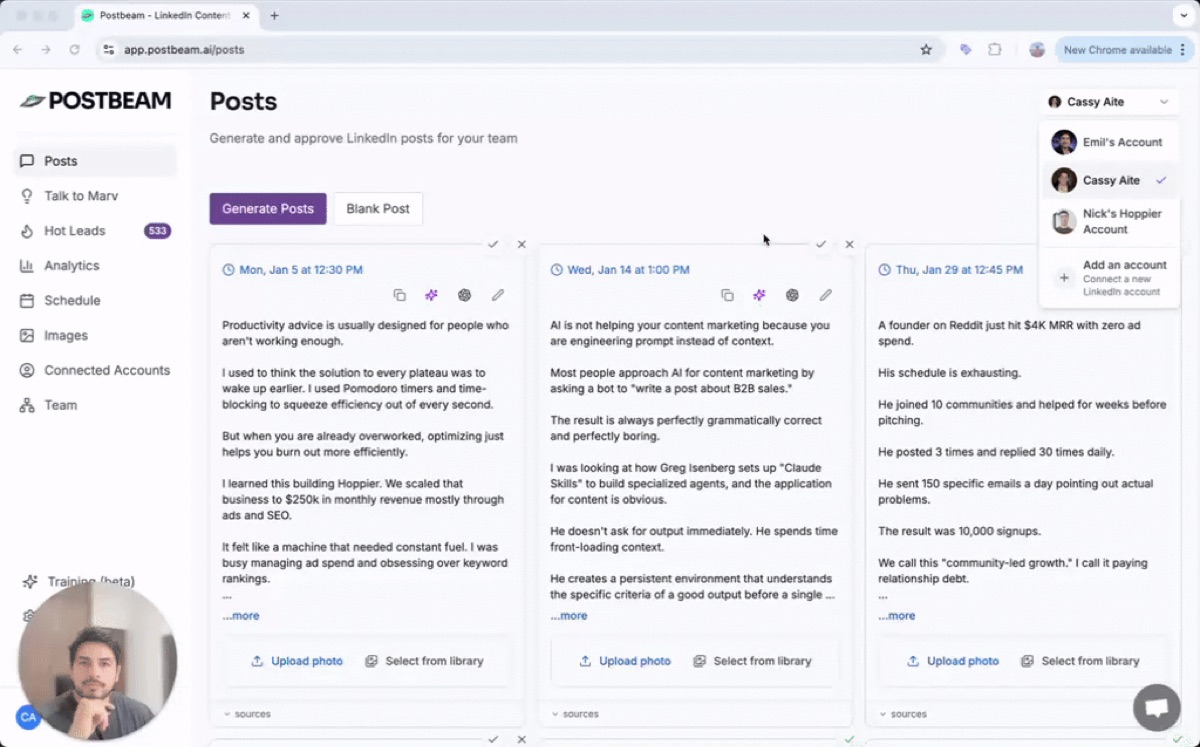Upload photo to the Jan 29 post
Screen dimensions: 1200x747
tap(953, 661)
